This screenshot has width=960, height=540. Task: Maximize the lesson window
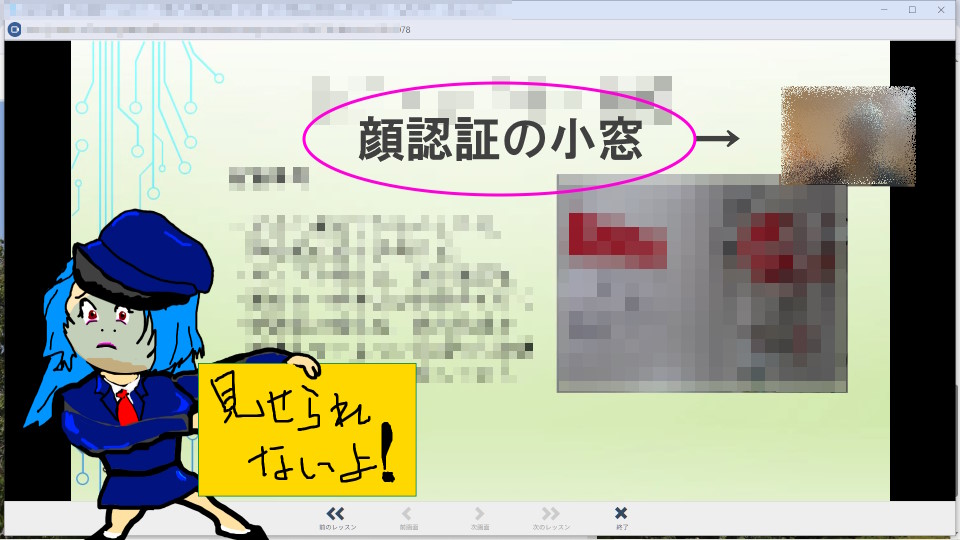click(912, 9)
